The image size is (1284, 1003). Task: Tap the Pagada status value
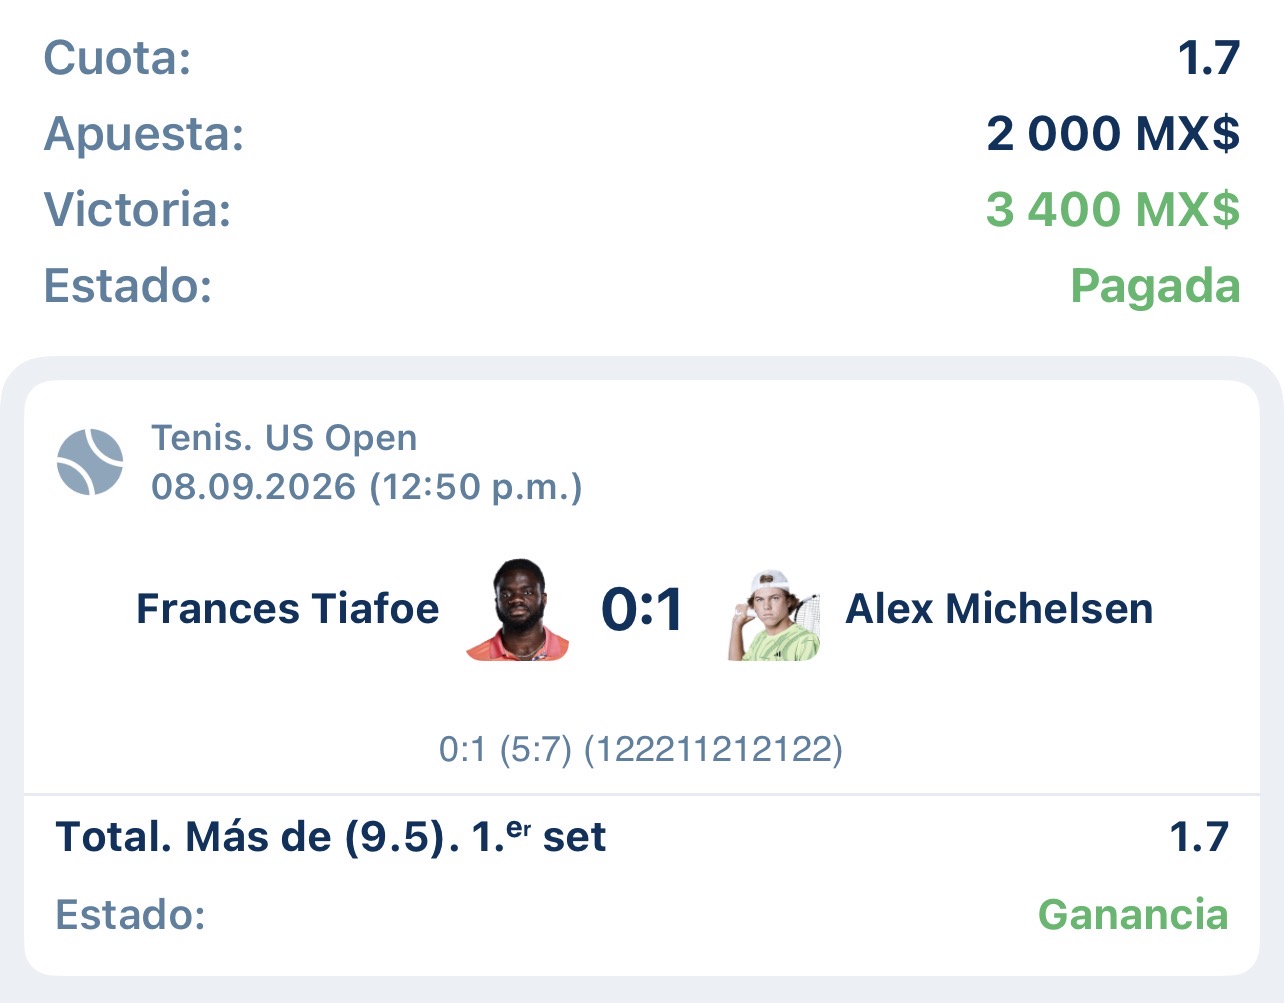click(x=1155, y=286)
